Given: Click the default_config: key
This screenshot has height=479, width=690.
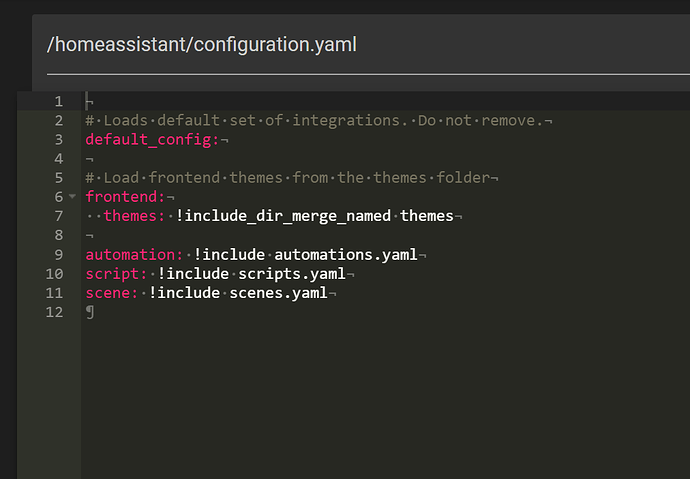Looking at the screenshot, I should point(152,139).
